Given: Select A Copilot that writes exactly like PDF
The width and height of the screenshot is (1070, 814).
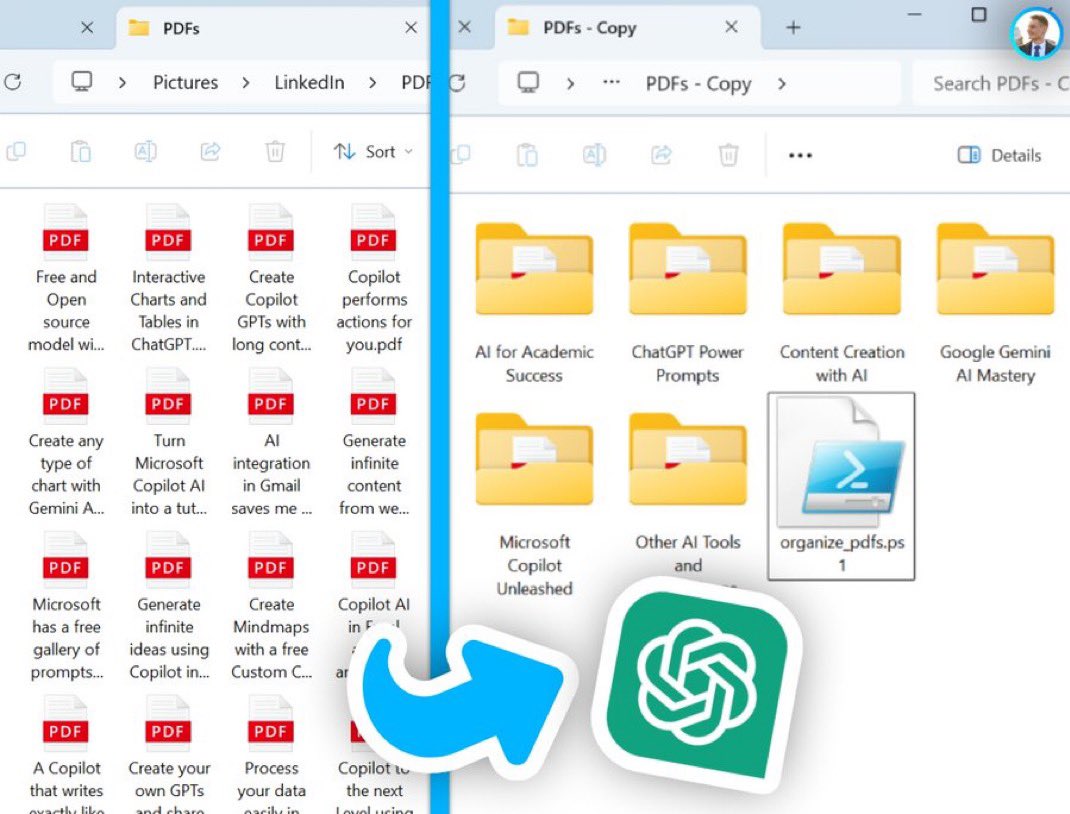Looking at the screenshot, I should [66, 754].
